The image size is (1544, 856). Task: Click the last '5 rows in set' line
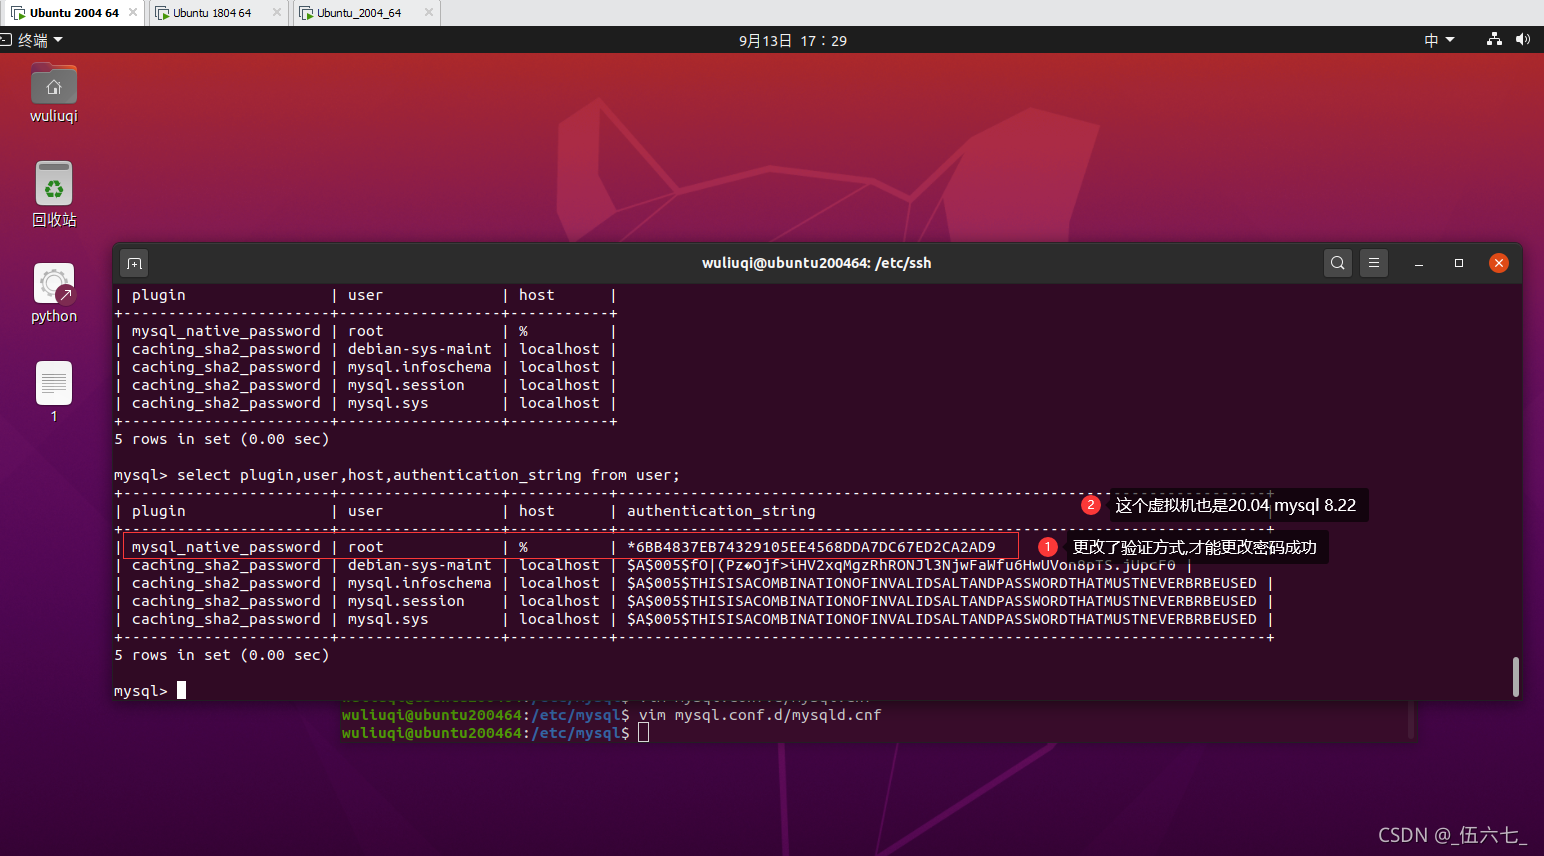221,655
